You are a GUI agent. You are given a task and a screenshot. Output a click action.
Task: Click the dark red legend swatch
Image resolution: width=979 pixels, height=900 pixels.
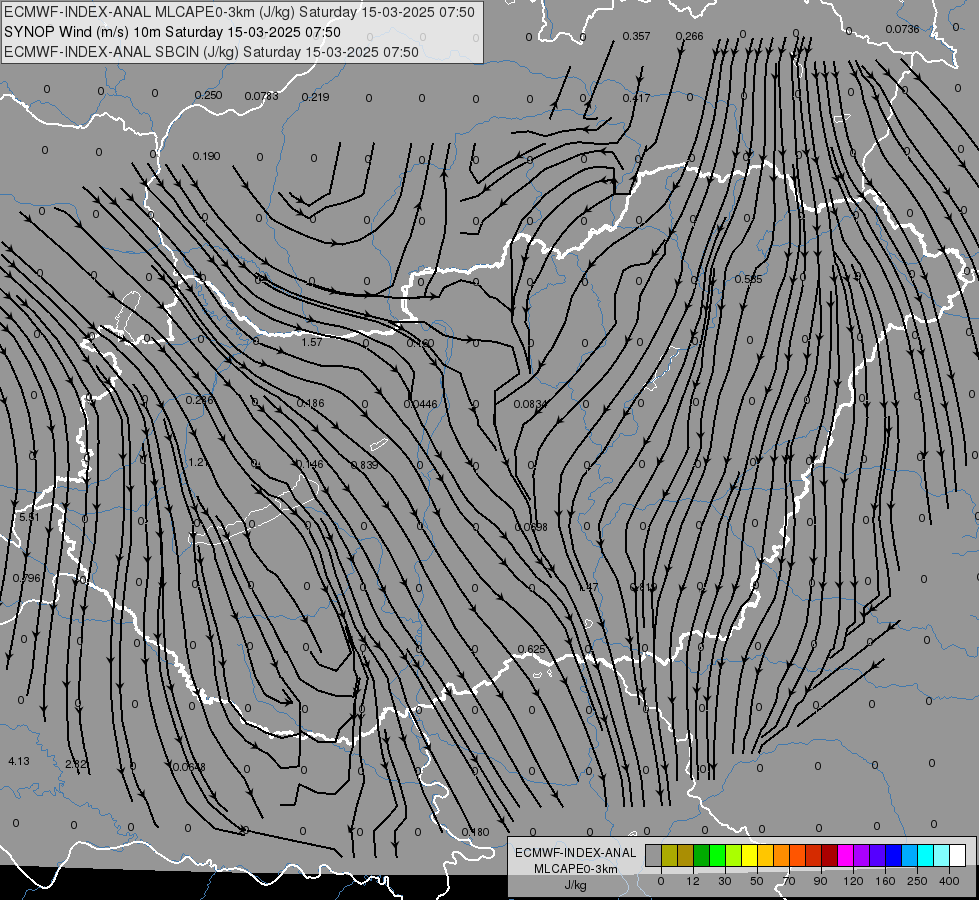[830, 856]
